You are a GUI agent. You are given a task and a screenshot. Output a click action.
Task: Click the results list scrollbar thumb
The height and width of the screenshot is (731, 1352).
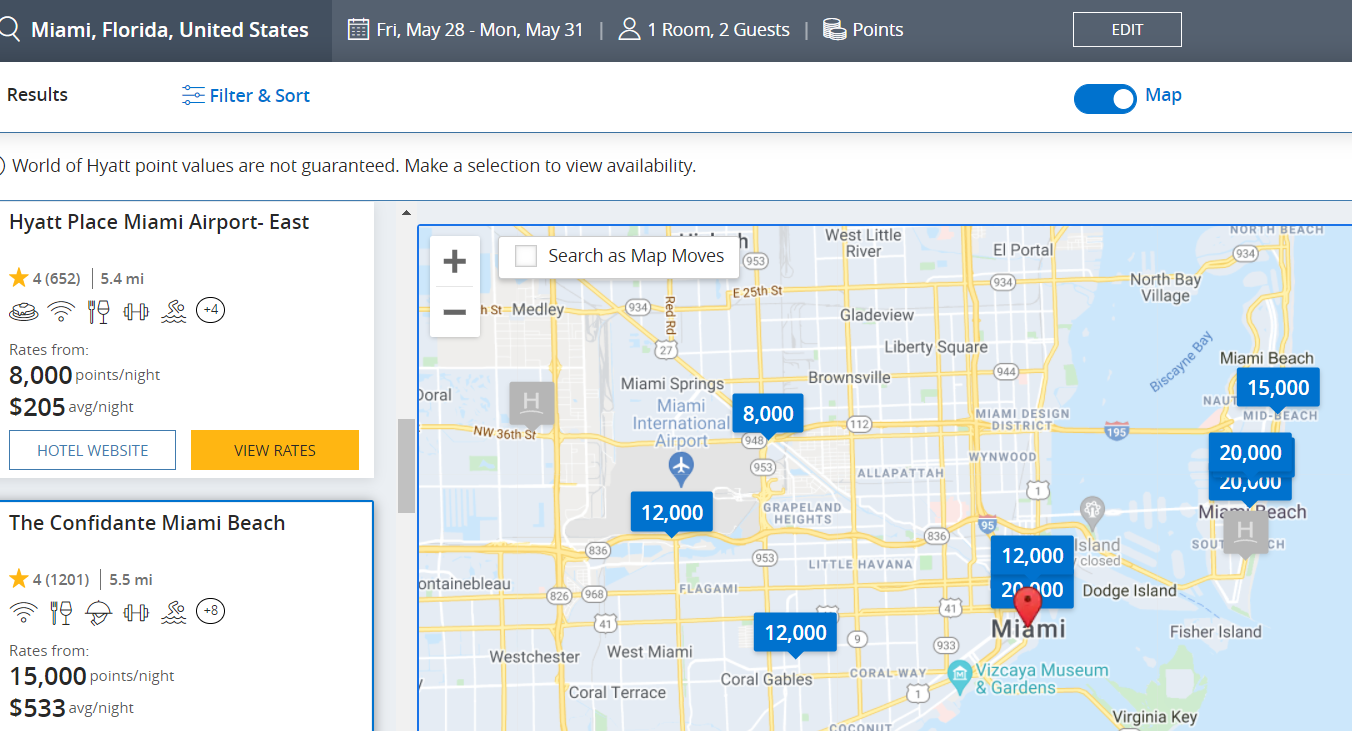point(406,466)
